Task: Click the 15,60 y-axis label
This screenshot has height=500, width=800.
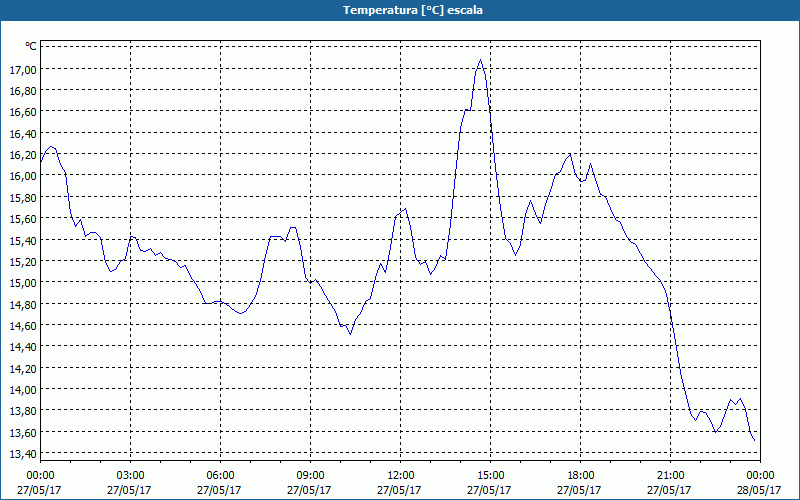Action: click(23, 219)
